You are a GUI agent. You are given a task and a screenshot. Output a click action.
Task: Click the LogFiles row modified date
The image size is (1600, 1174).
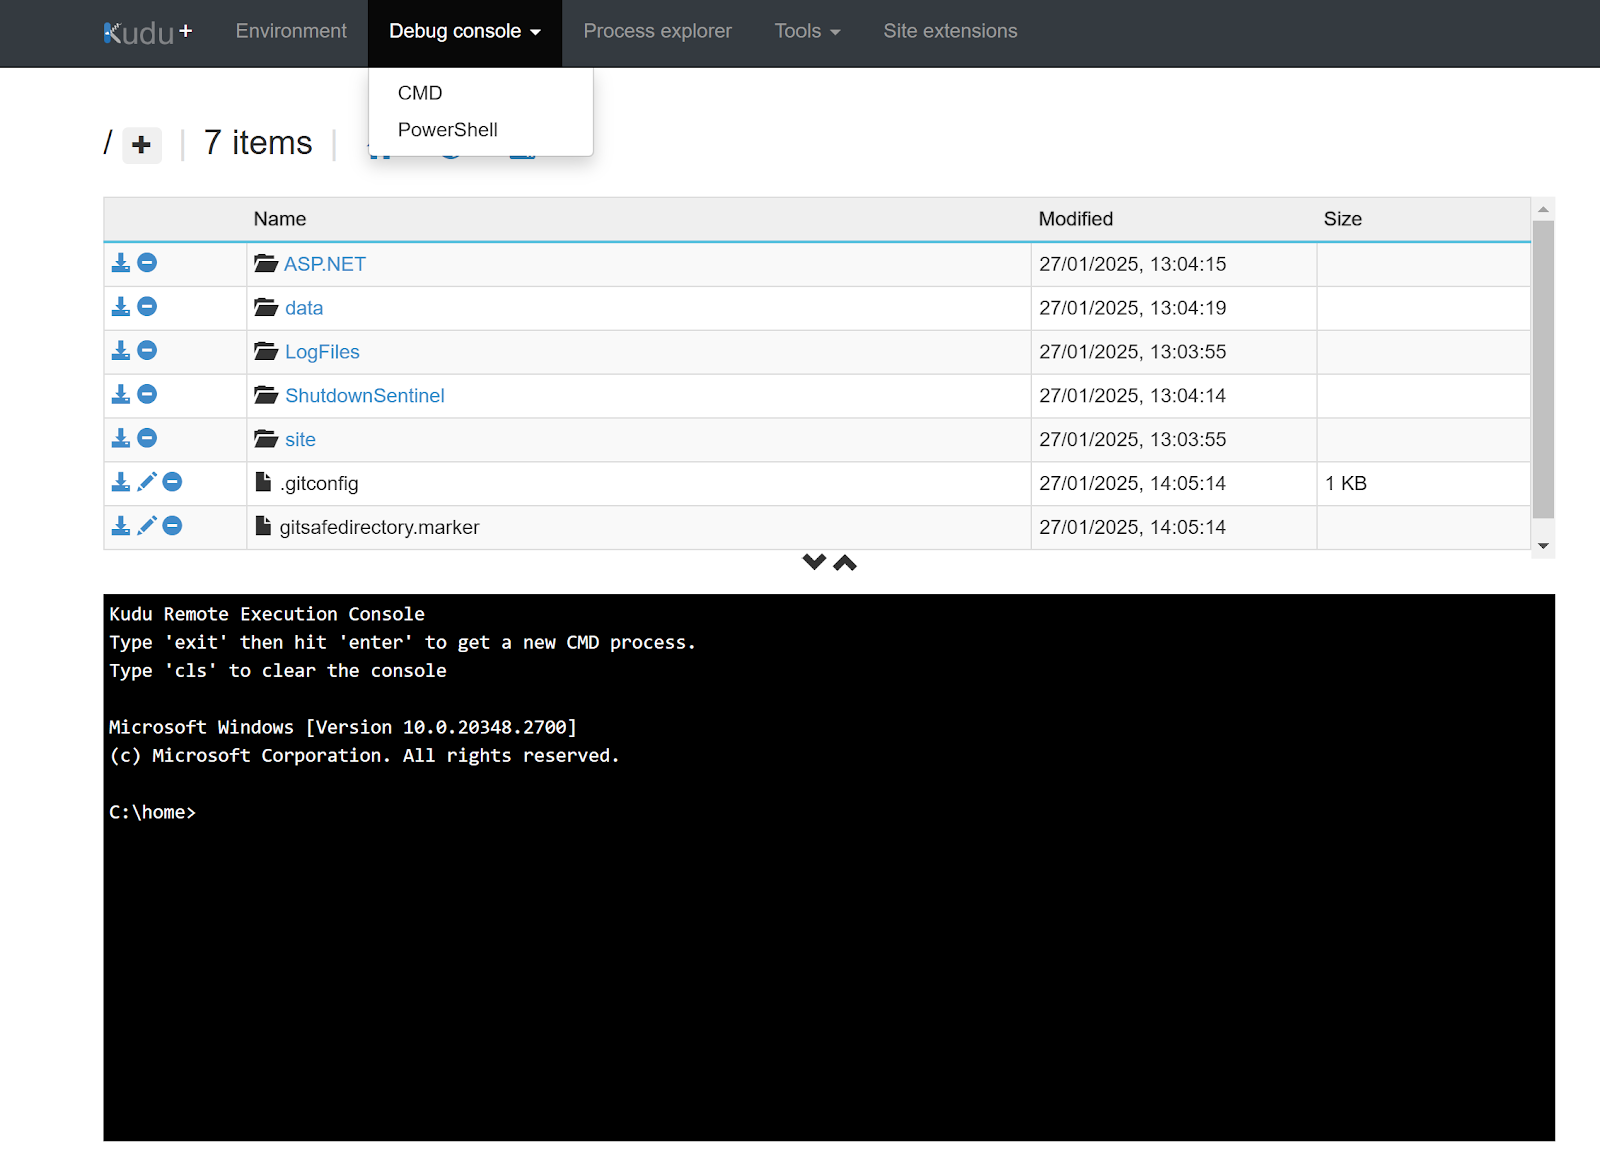pos(1133,352)
